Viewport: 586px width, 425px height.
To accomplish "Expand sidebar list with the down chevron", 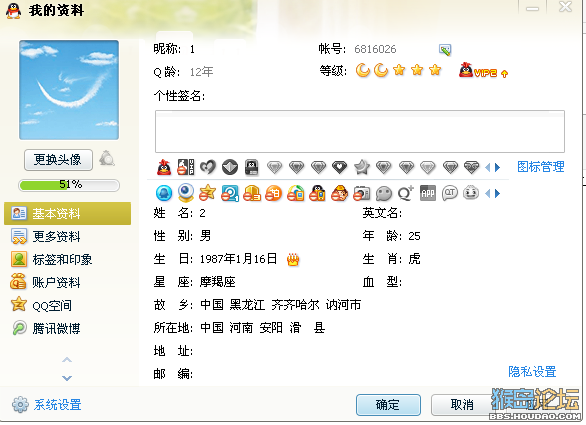I will point(67,378).
